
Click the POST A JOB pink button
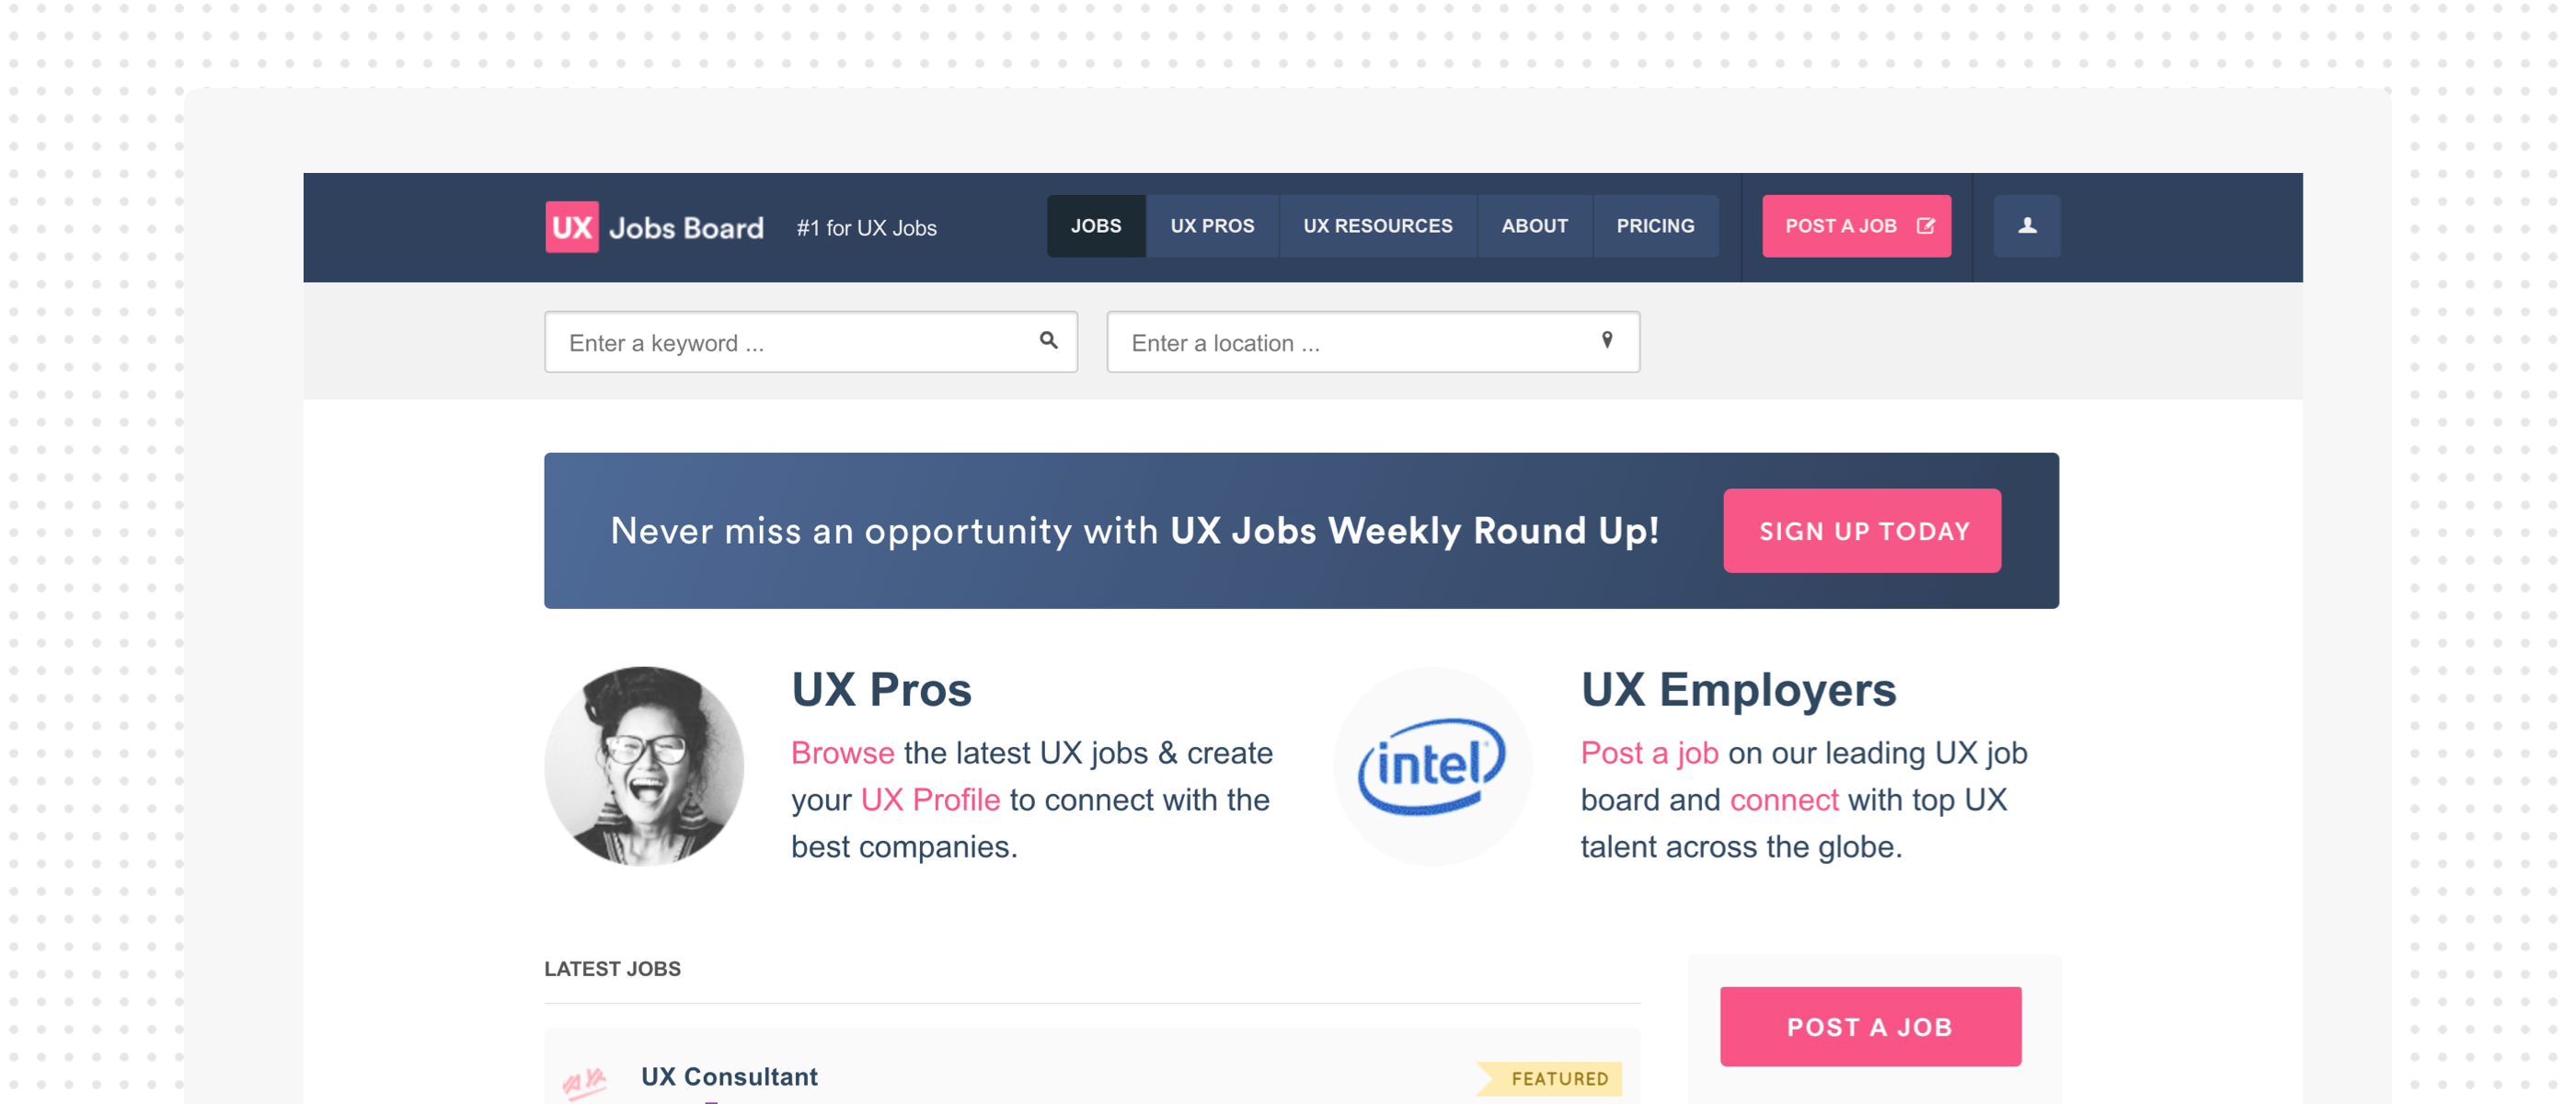click(1857, 225)
